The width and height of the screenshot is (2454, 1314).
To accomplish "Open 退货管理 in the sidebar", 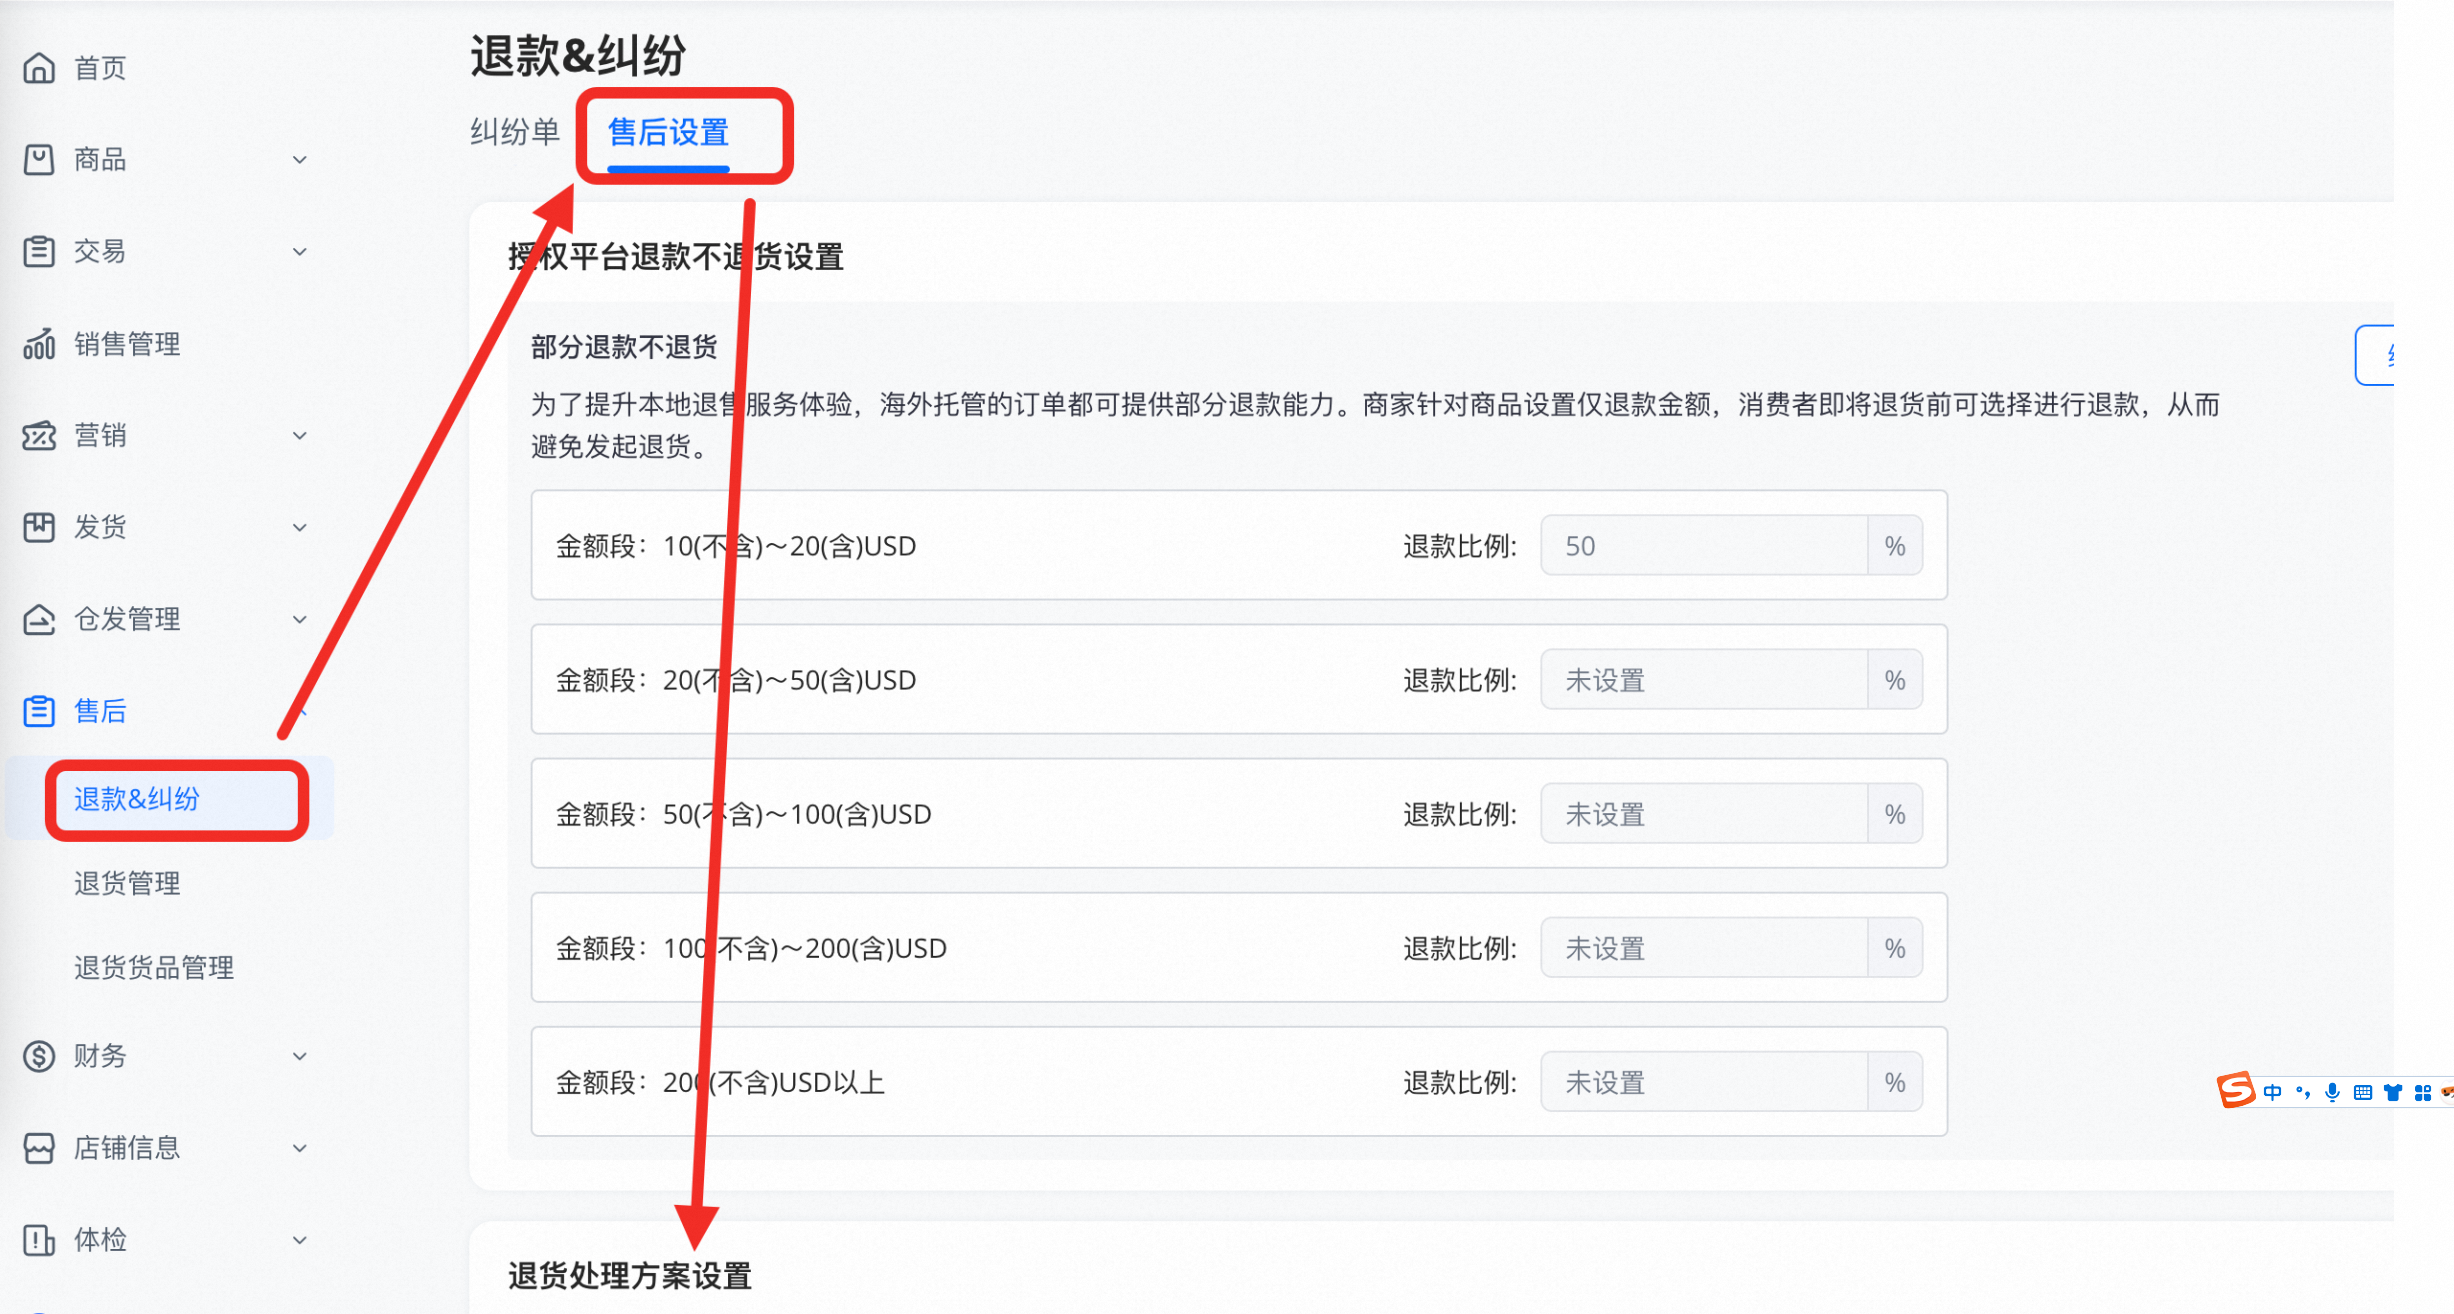I will pyautogui.click(x=127, y=883).
